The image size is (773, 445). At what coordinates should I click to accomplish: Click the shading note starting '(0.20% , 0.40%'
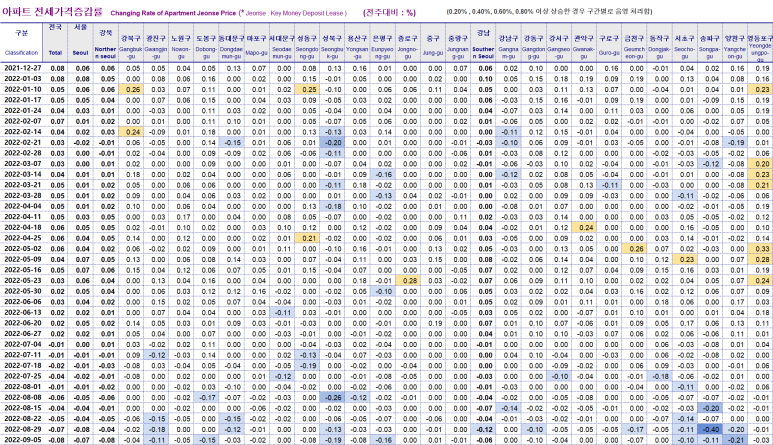(x=549, y=11)
